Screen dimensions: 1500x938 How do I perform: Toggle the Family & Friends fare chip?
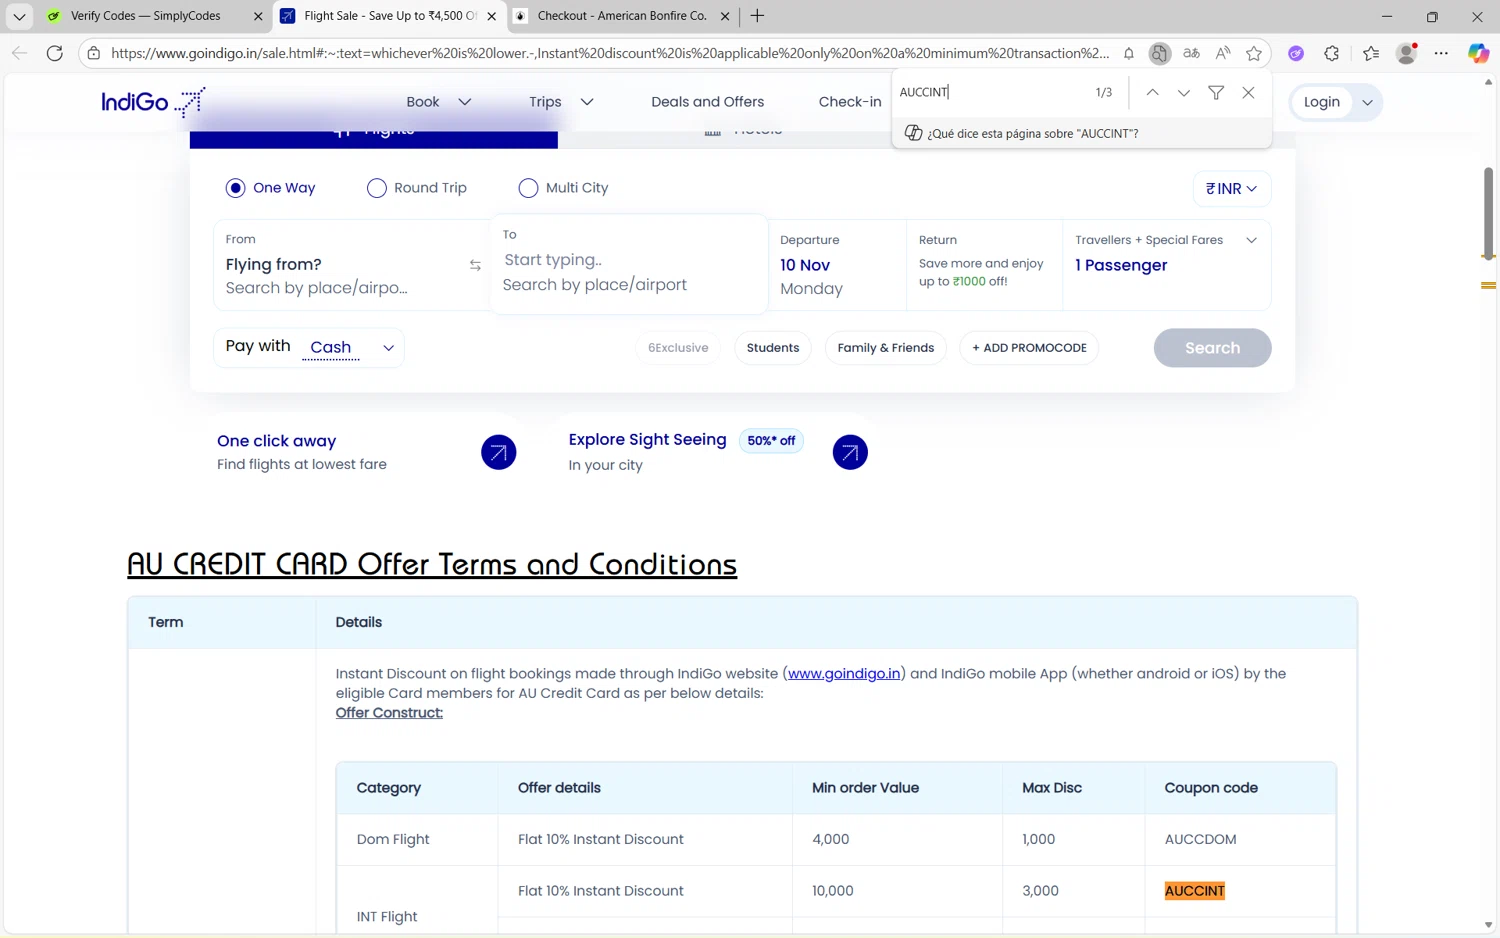click(886, 348)
